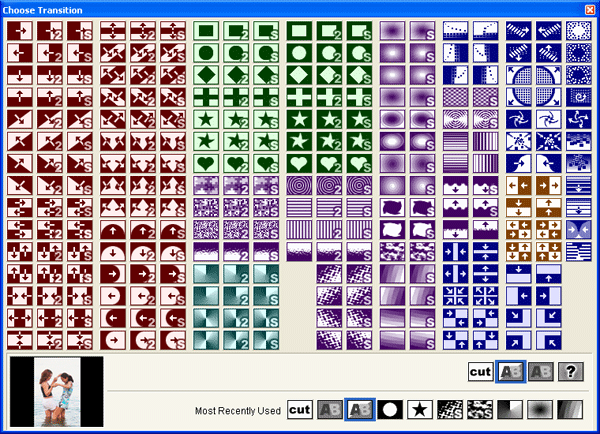Select blue cross with four outward diagonal arrows
600x434 pixels.
[x=485, y=296]
